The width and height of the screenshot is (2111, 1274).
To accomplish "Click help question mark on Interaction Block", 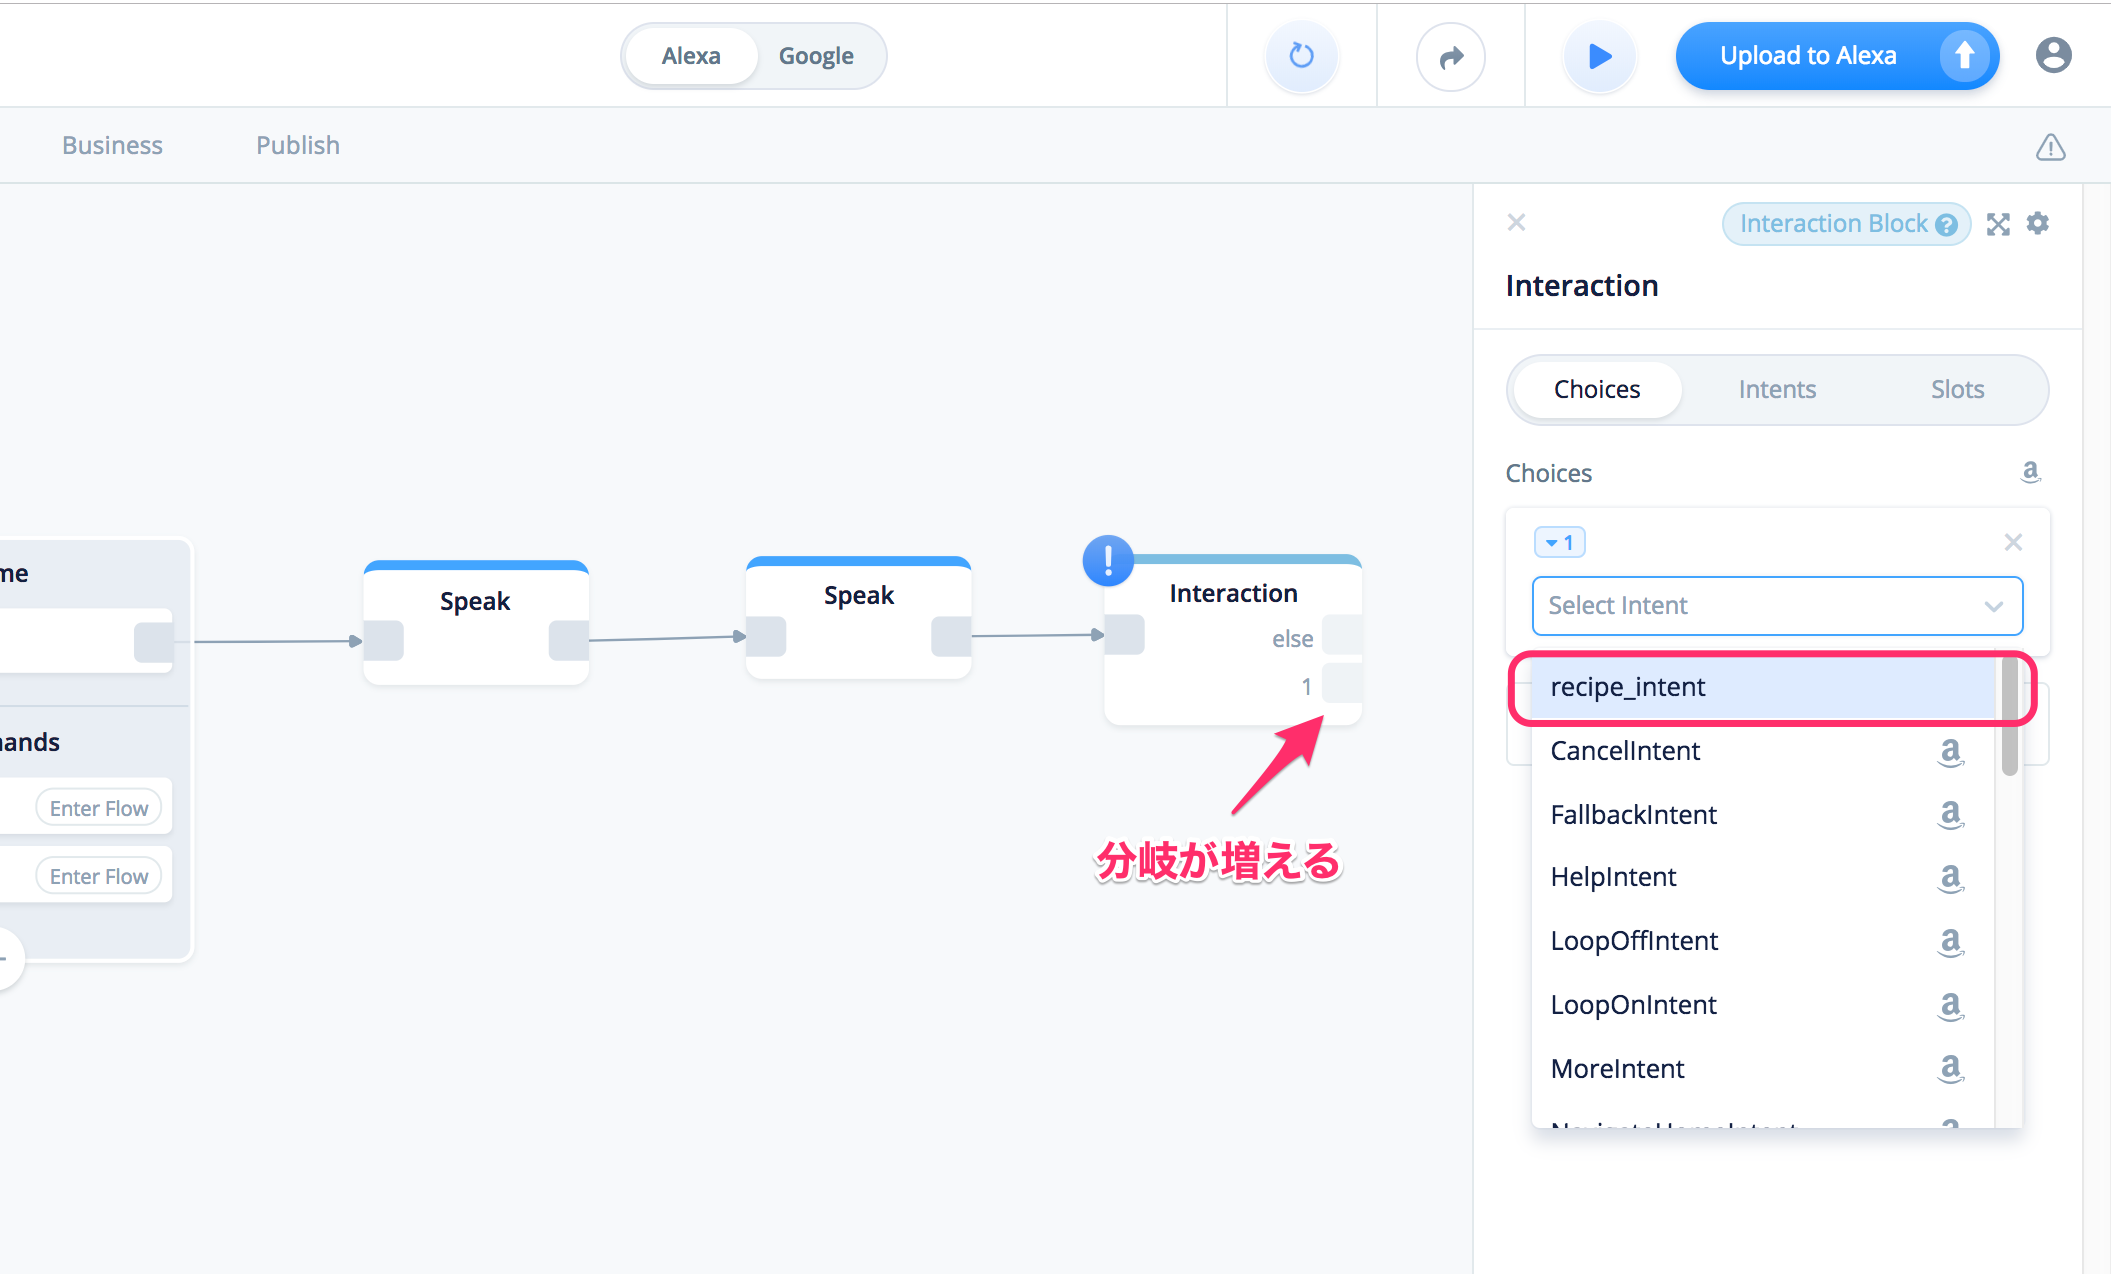I will click(1946, 224).
